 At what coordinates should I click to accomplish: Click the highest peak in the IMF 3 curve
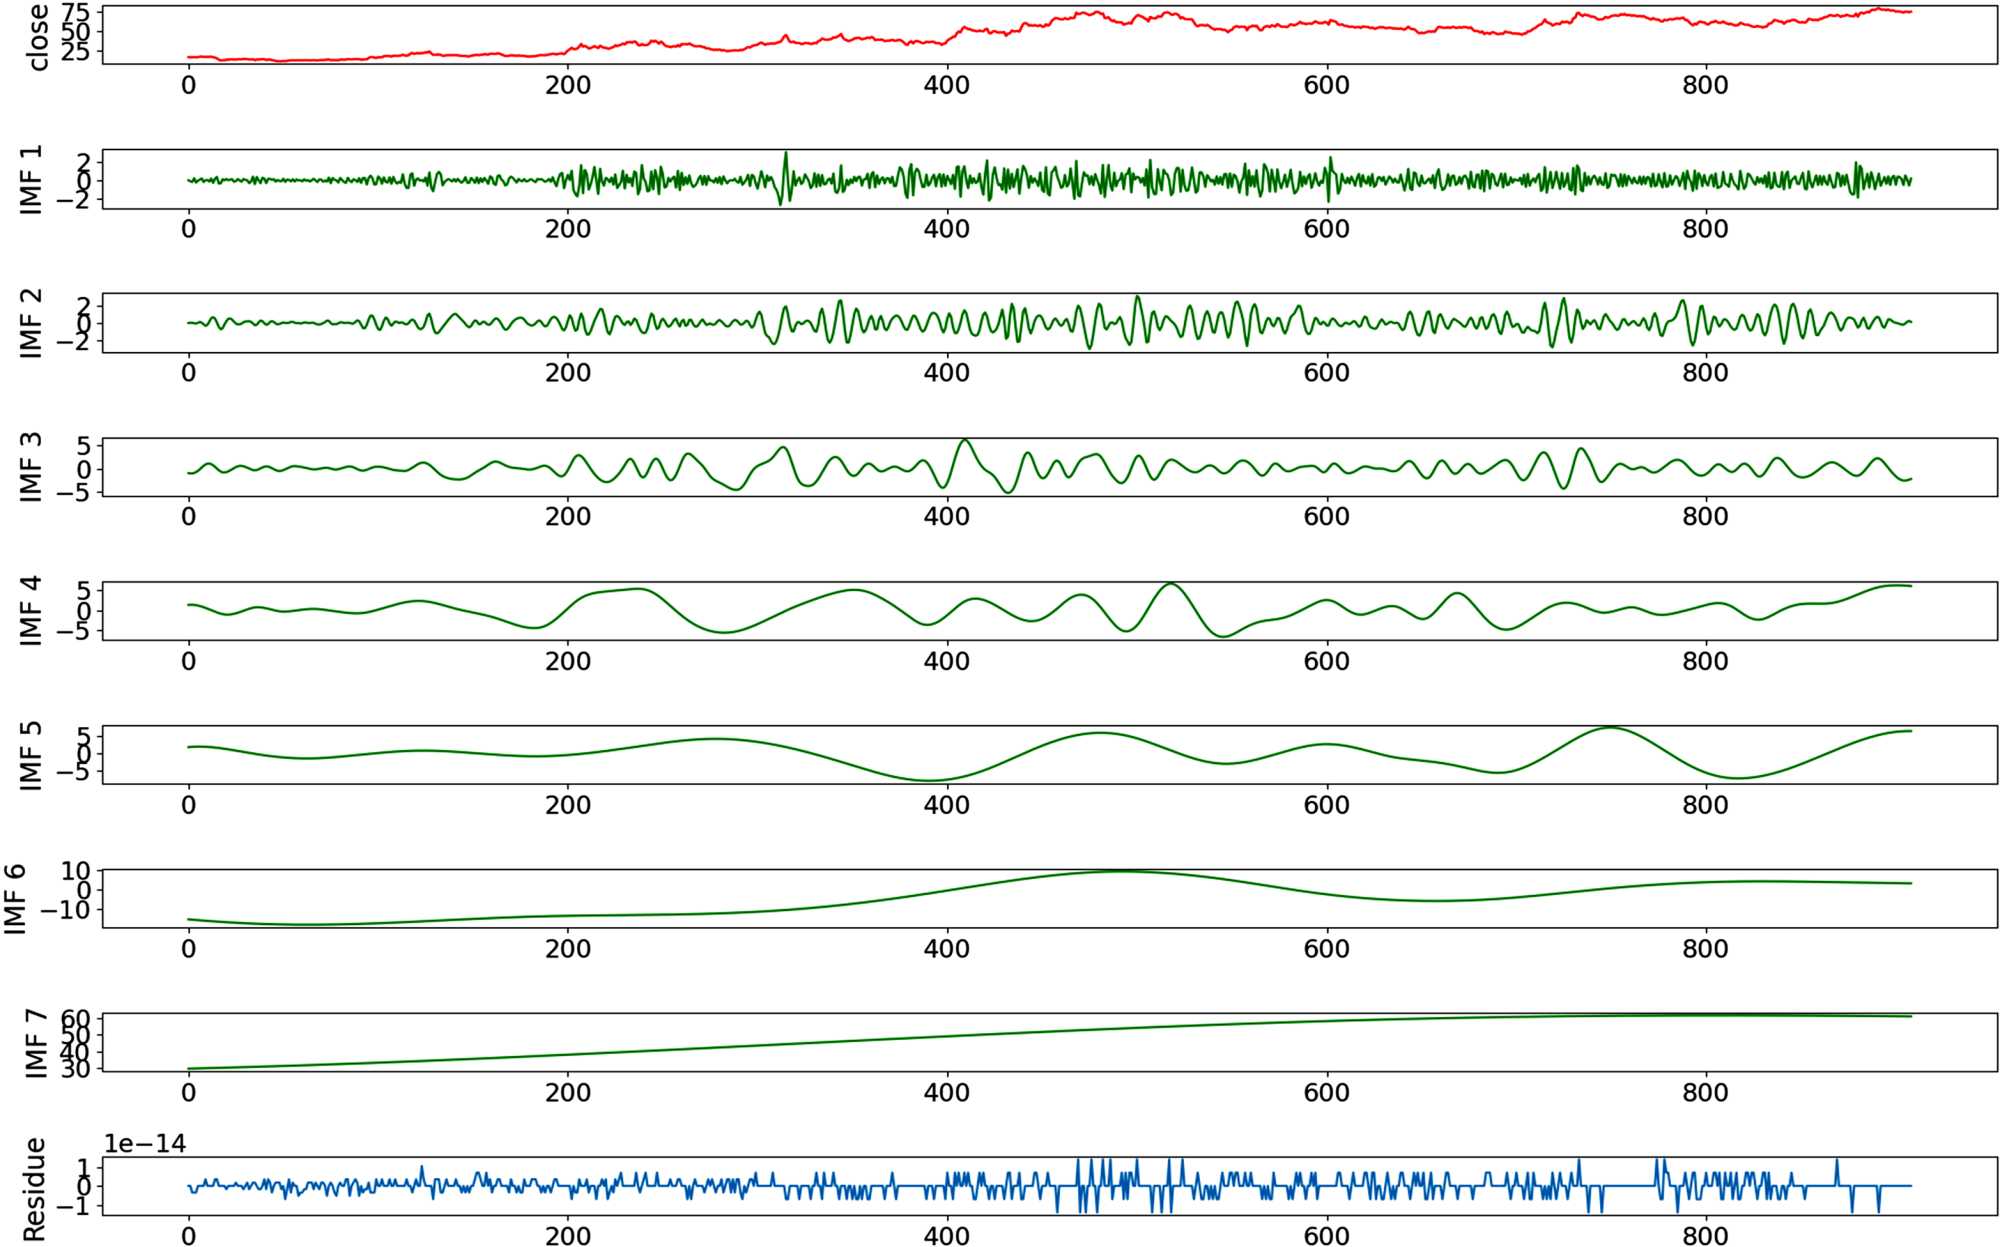point(964,440)
